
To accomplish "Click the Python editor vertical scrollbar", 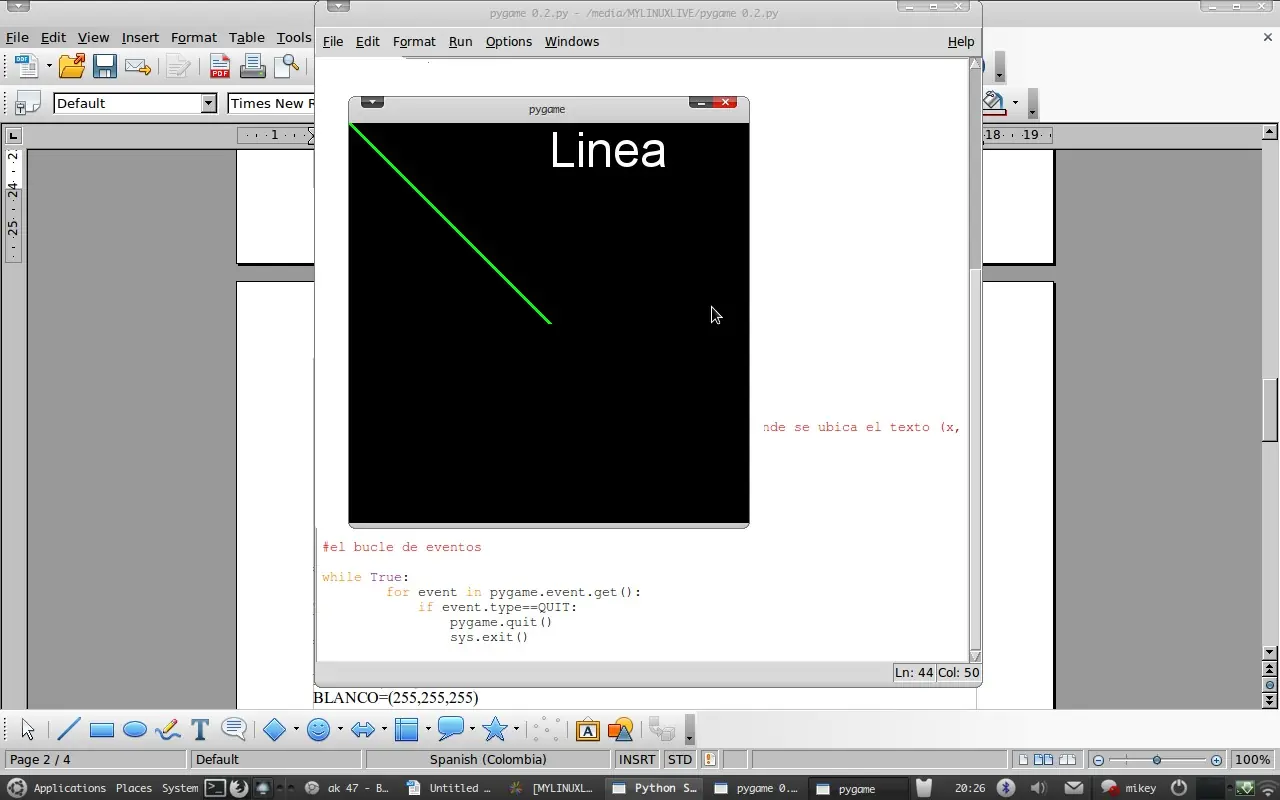I will point(973,400).
